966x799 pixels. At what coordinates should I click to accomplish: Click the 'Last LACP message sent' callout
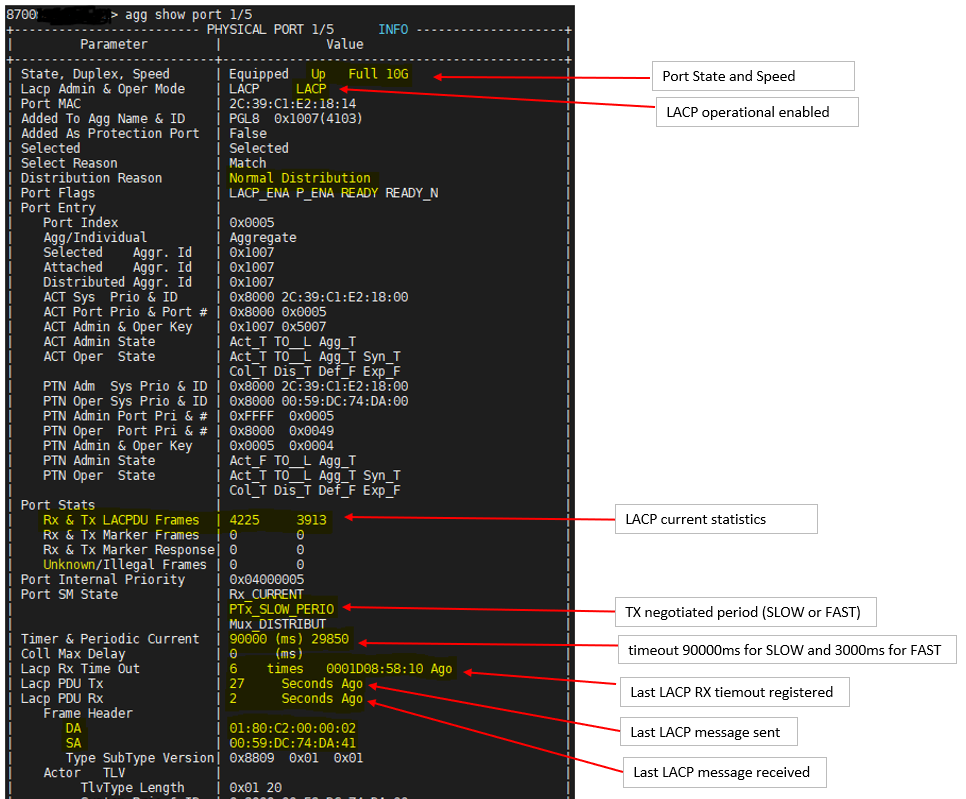(x=709, y=732)
